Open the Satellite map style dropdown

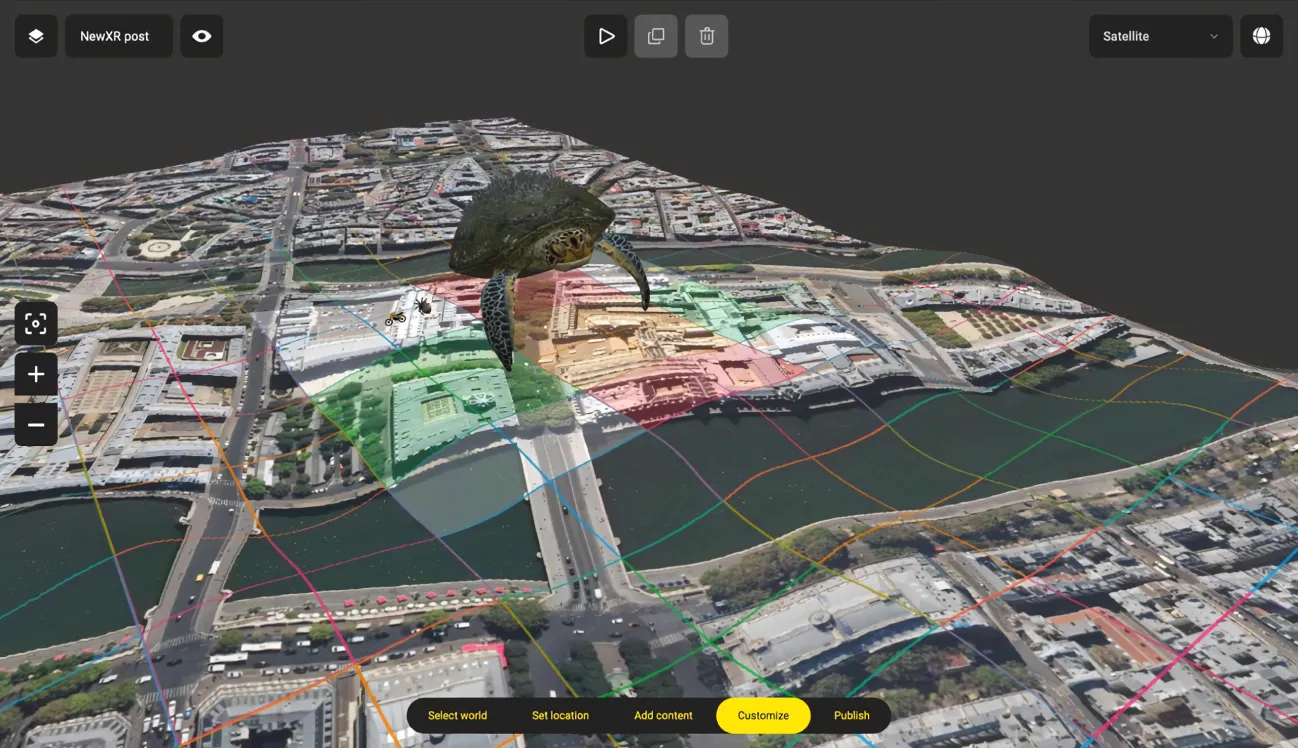(1160, 36)
